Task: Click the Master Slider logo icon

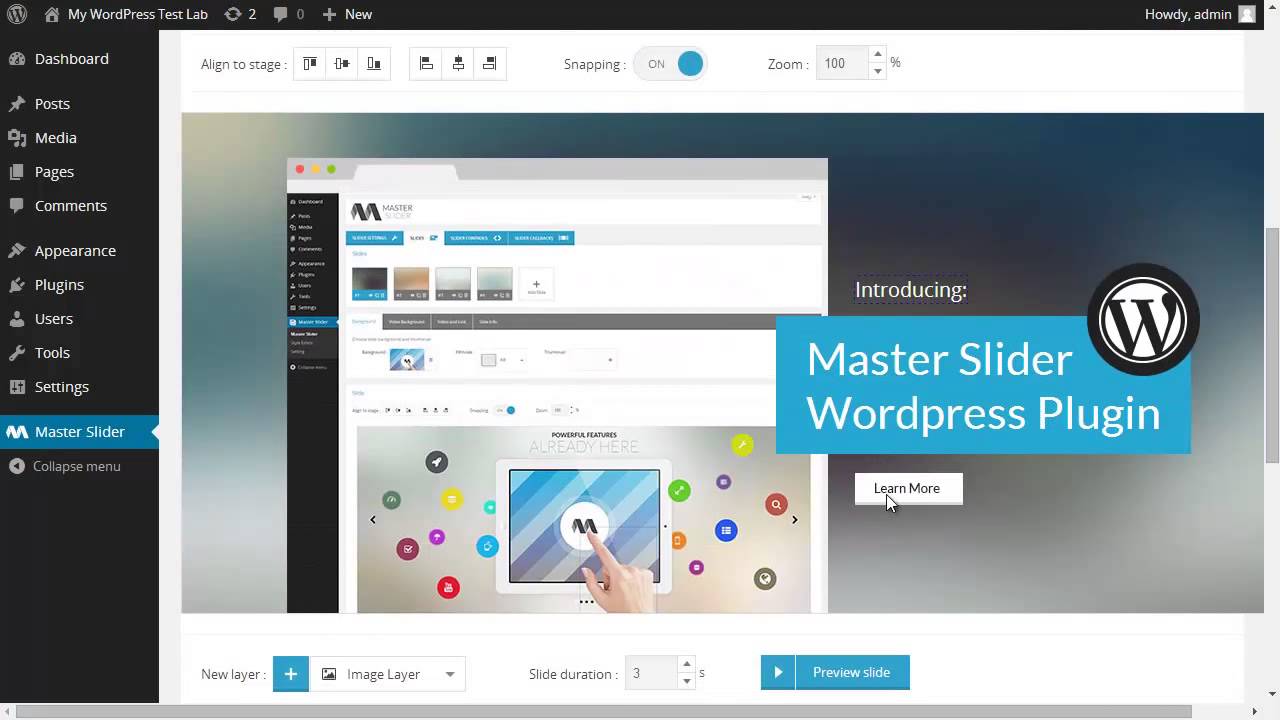Action: click(x=17, y=432)
